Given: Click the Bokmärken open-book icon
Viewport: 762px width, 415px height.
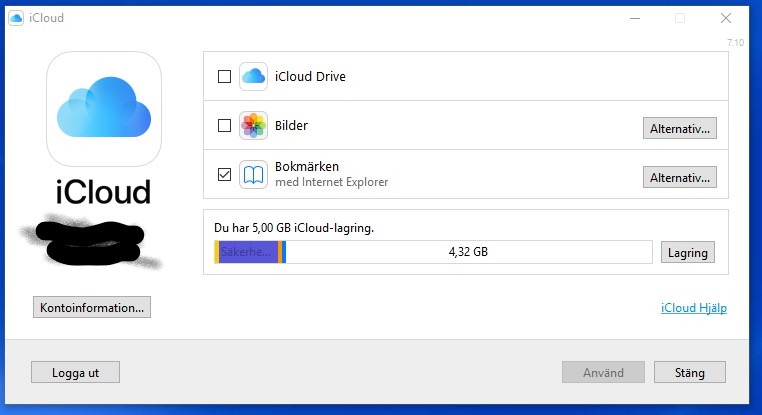Looking at the screenshot, I should click(253, 174).
